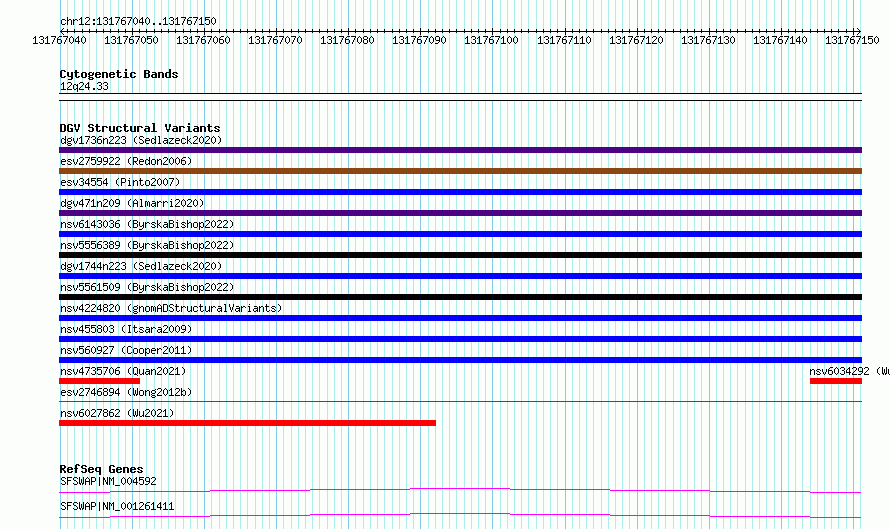Click the blue nsv6143036 variant bar
The width and height of the screenshot is (890, 529).
pos(460,234)
